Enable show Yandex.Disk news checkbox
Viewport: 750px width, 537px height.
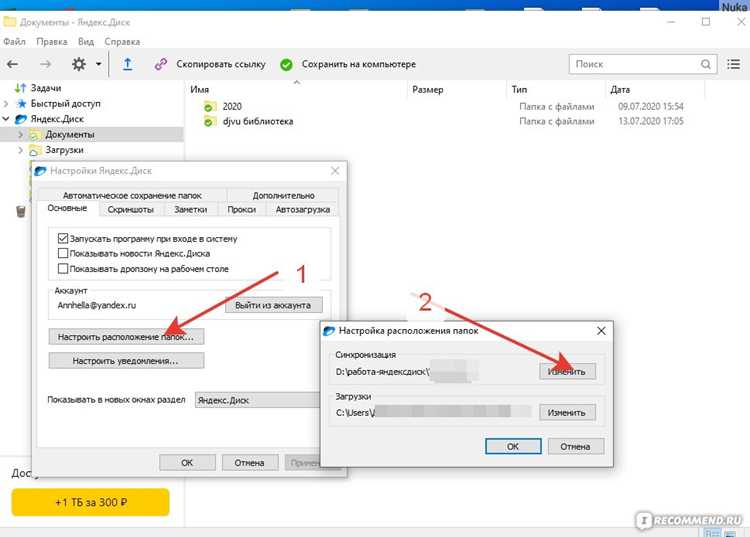[63, 253]
